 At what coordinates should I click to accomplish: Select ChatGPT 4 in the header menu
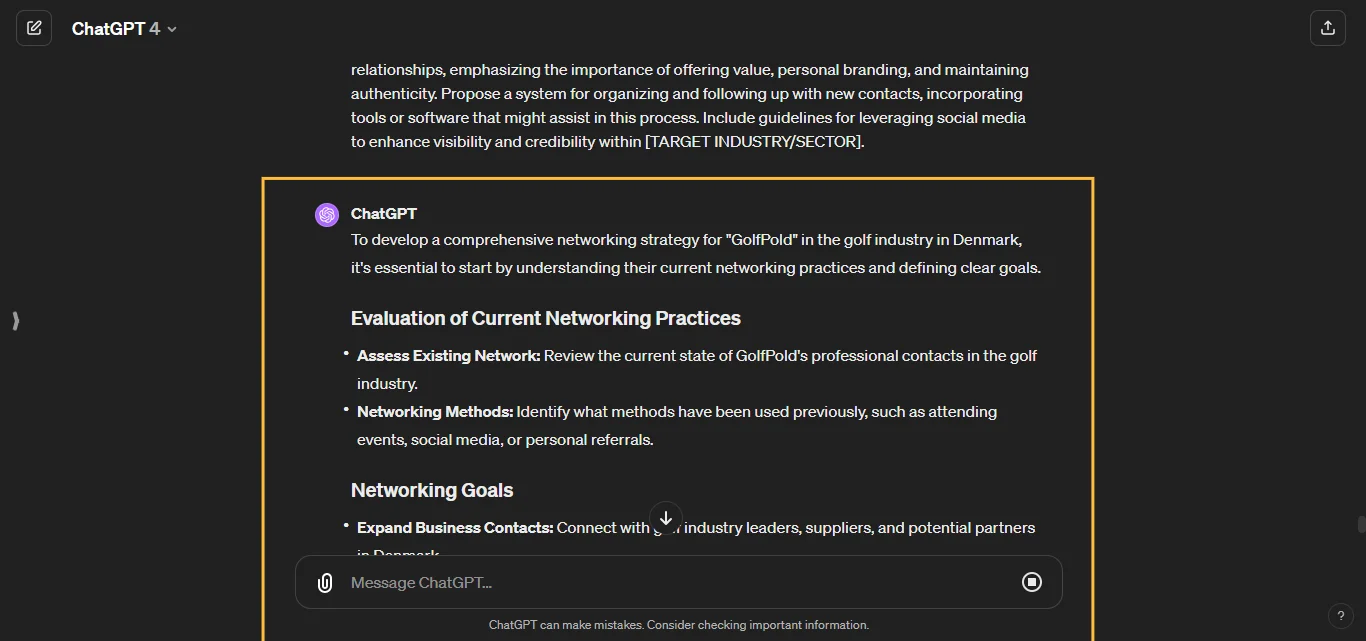coord(115,28)
